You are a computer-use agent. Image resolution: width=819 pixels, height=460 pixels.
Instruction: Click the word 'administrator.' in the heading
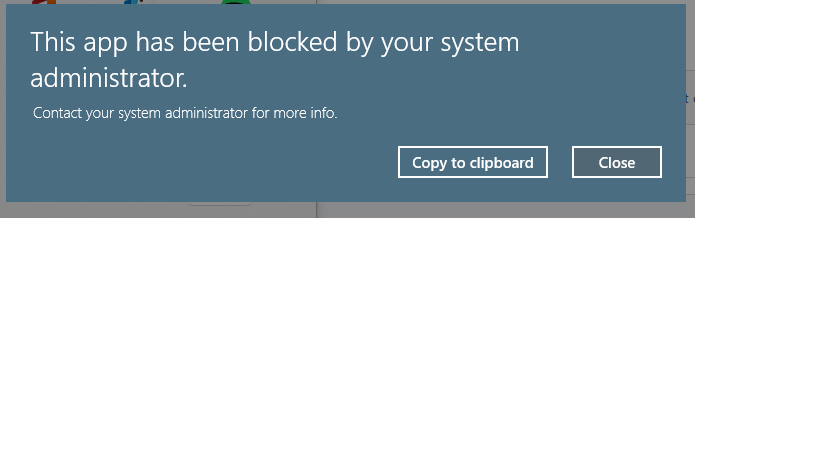(109, 78)
